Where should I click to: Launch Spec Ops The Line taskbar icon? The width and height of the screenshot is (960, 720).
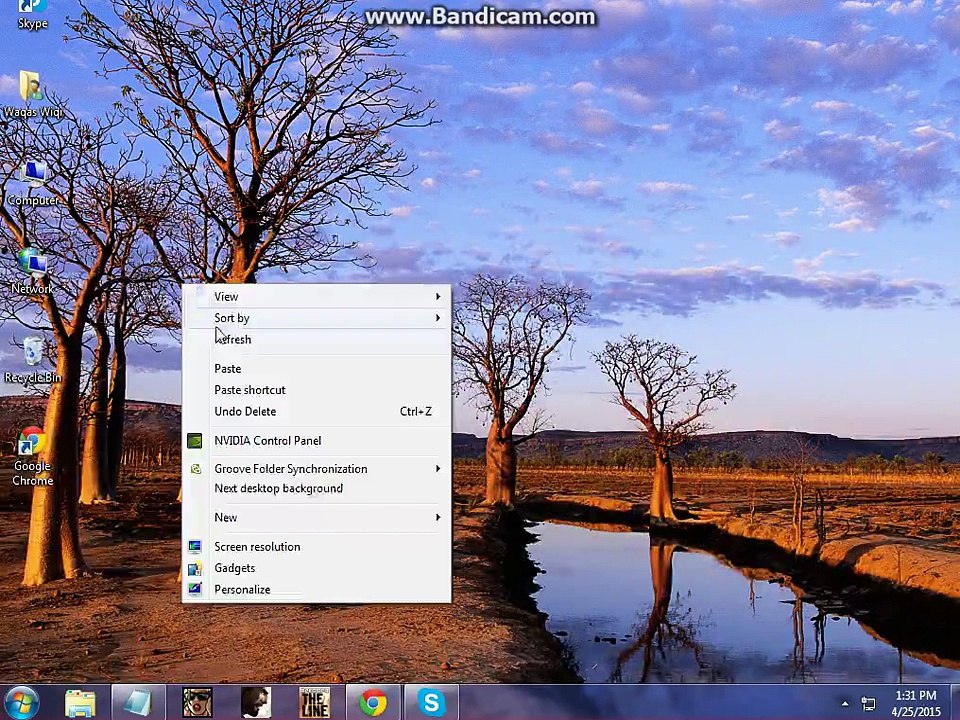(x=315, y=703)
